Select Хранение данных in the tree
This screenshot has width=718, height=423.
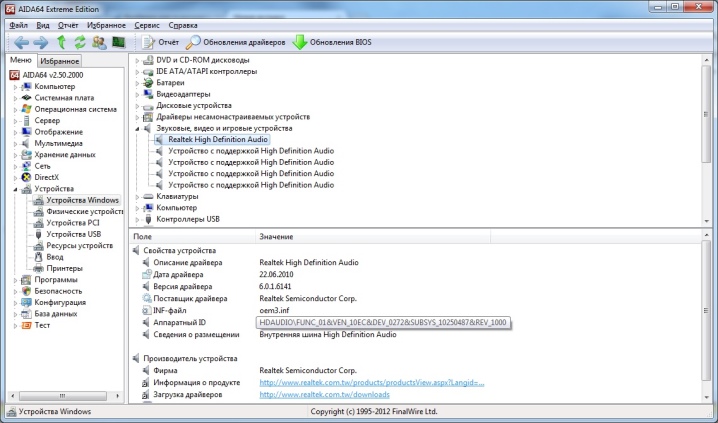[65, 155]
